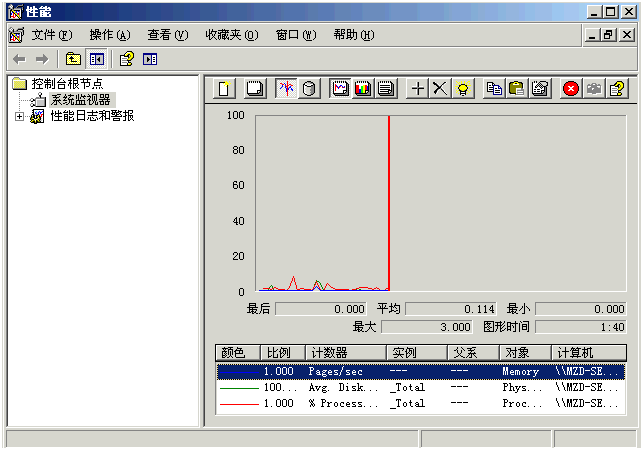Click the 对象 column header
Screen dimensions: 643x450
[525, 352]
